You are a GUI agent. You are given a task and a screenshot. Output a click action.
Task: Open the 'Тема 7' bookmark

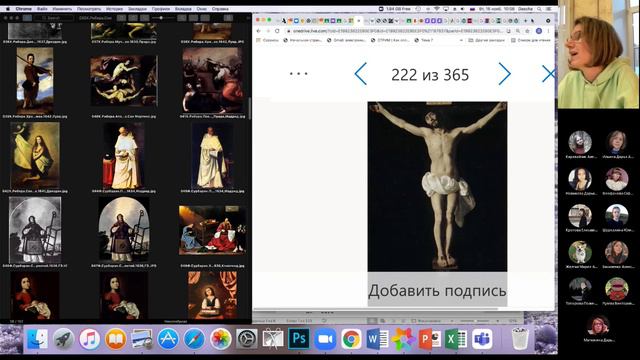(423, 40)
